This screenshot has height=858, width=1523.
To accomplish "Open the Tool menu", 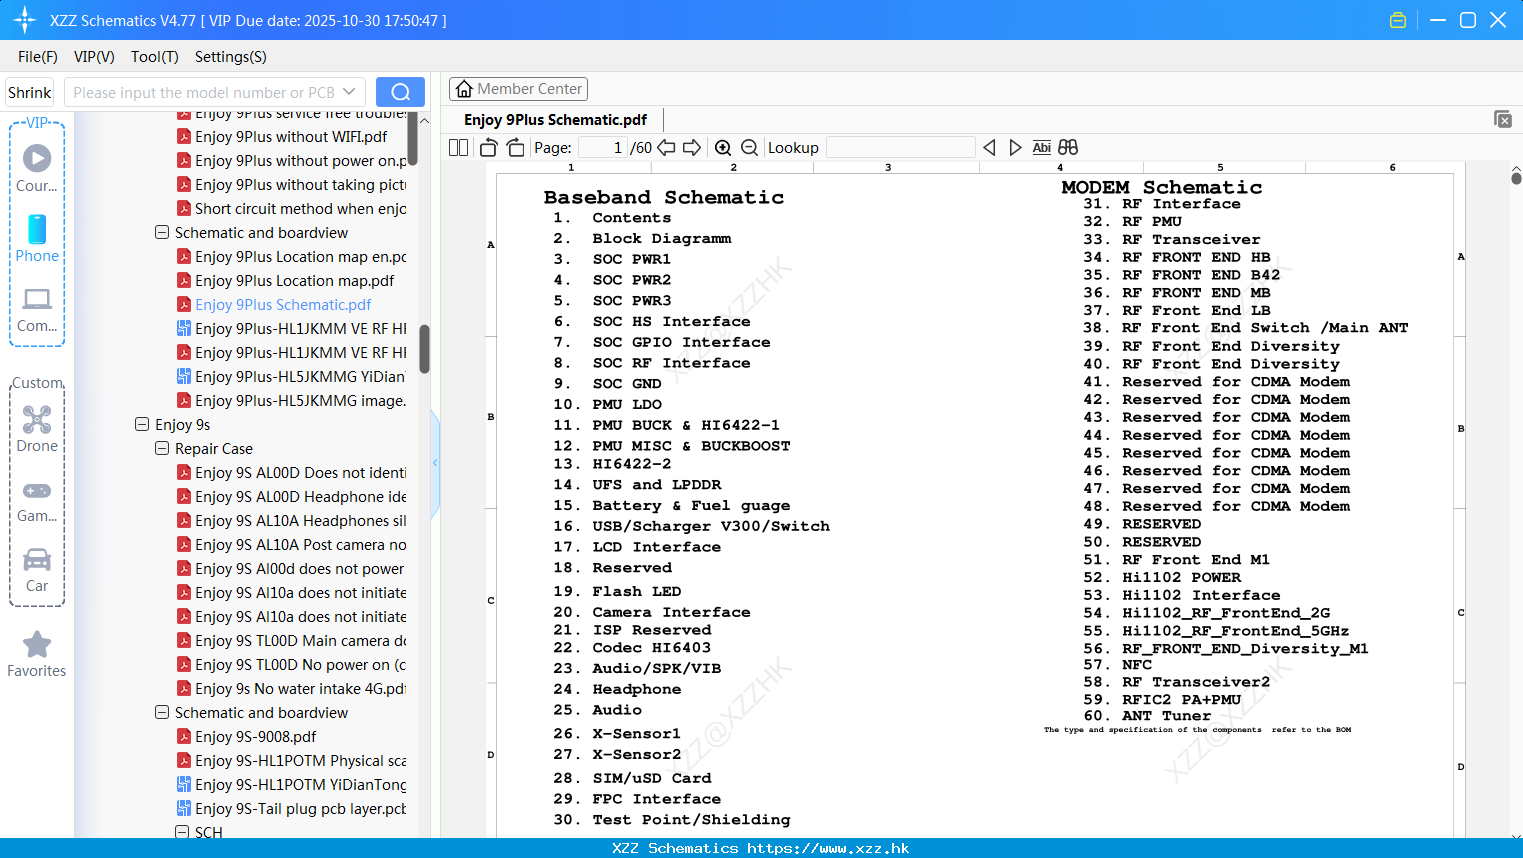I will [x=155, y=56].
